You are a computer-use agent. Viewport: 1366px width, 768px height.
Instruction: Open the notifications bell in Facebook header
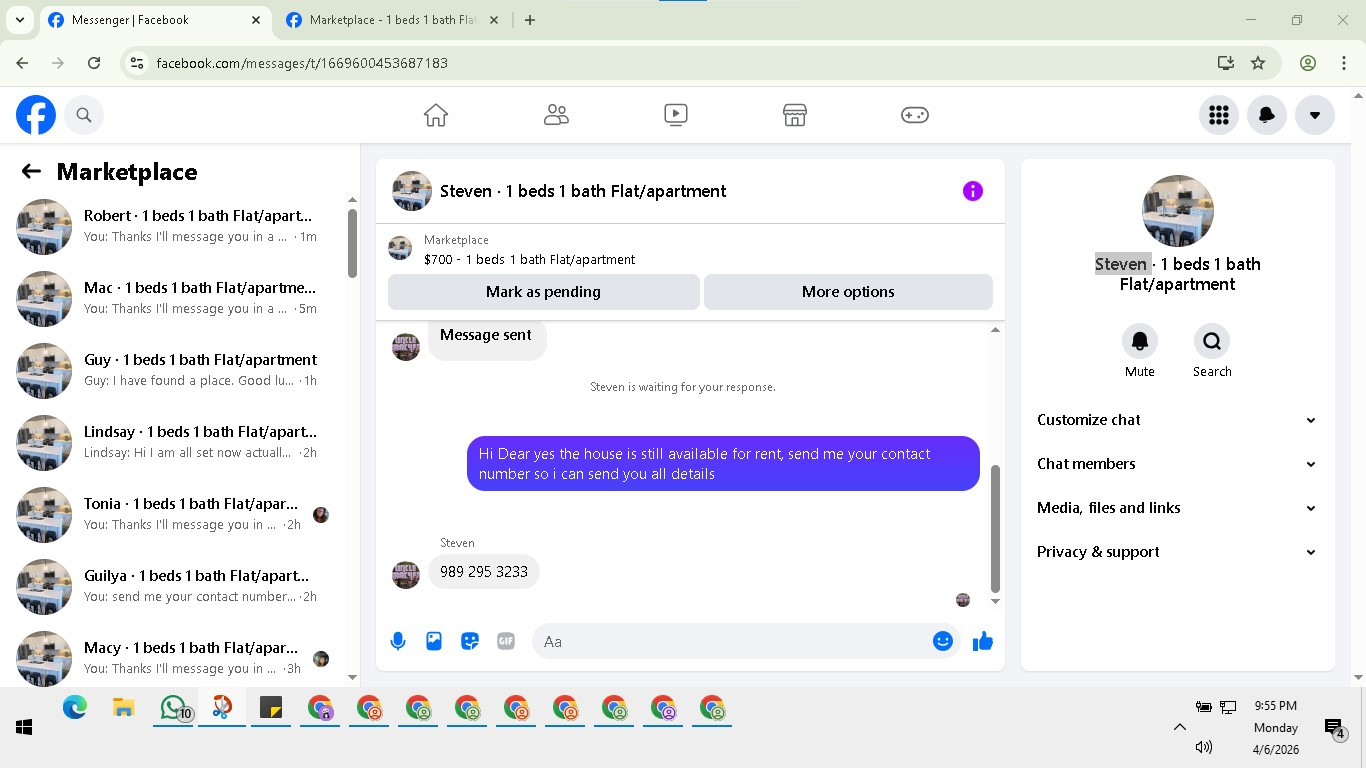point(1267,115)
